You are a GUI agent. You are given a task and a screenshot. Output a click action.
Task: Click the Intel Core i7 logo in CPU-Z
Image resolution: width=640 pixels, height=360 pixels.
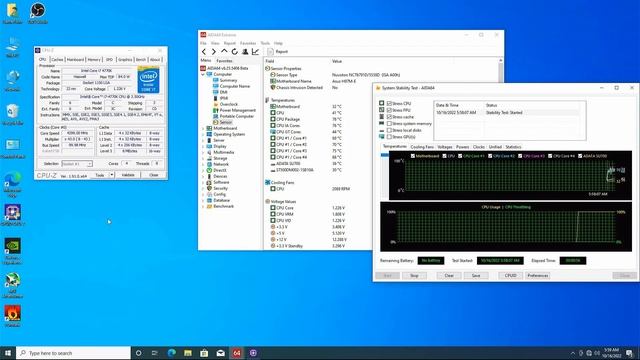click(x=149, y=80)
